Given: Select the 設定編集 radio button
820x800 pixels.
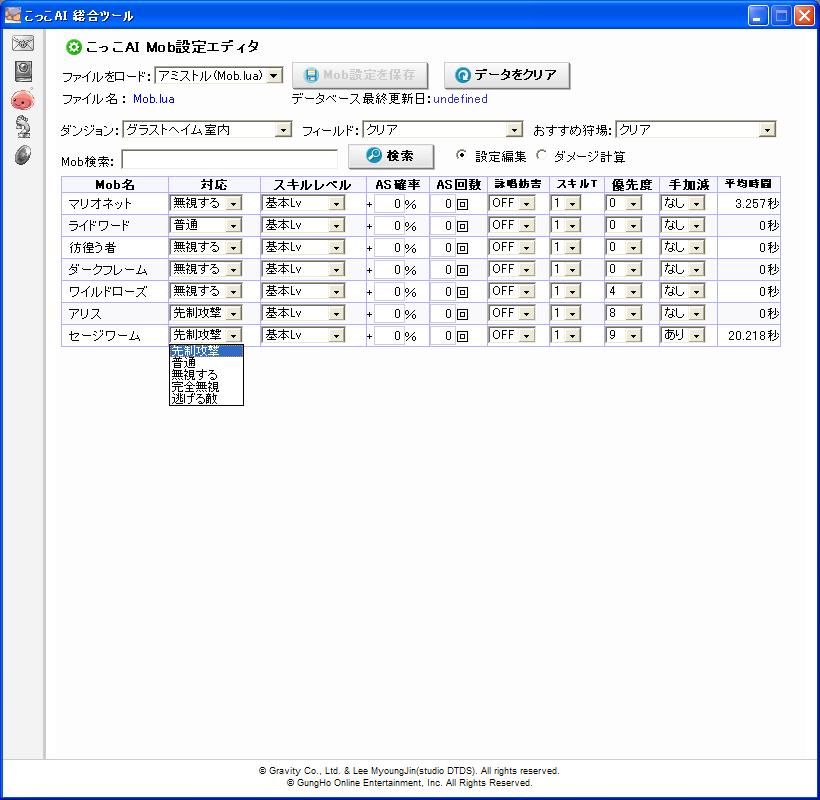Looking at the screenshot, I should [461, 156].
